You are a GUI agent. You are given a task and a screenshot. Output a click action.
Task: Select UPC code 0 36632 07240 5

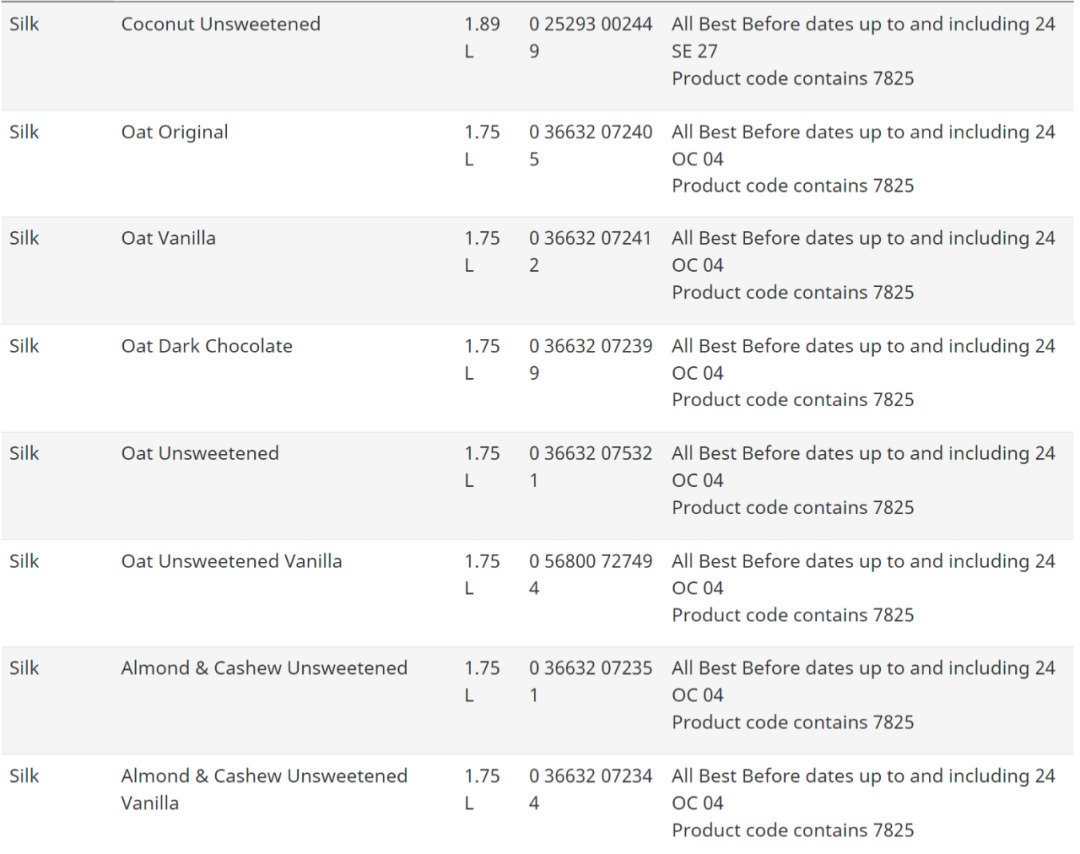[x=590, y=145]
